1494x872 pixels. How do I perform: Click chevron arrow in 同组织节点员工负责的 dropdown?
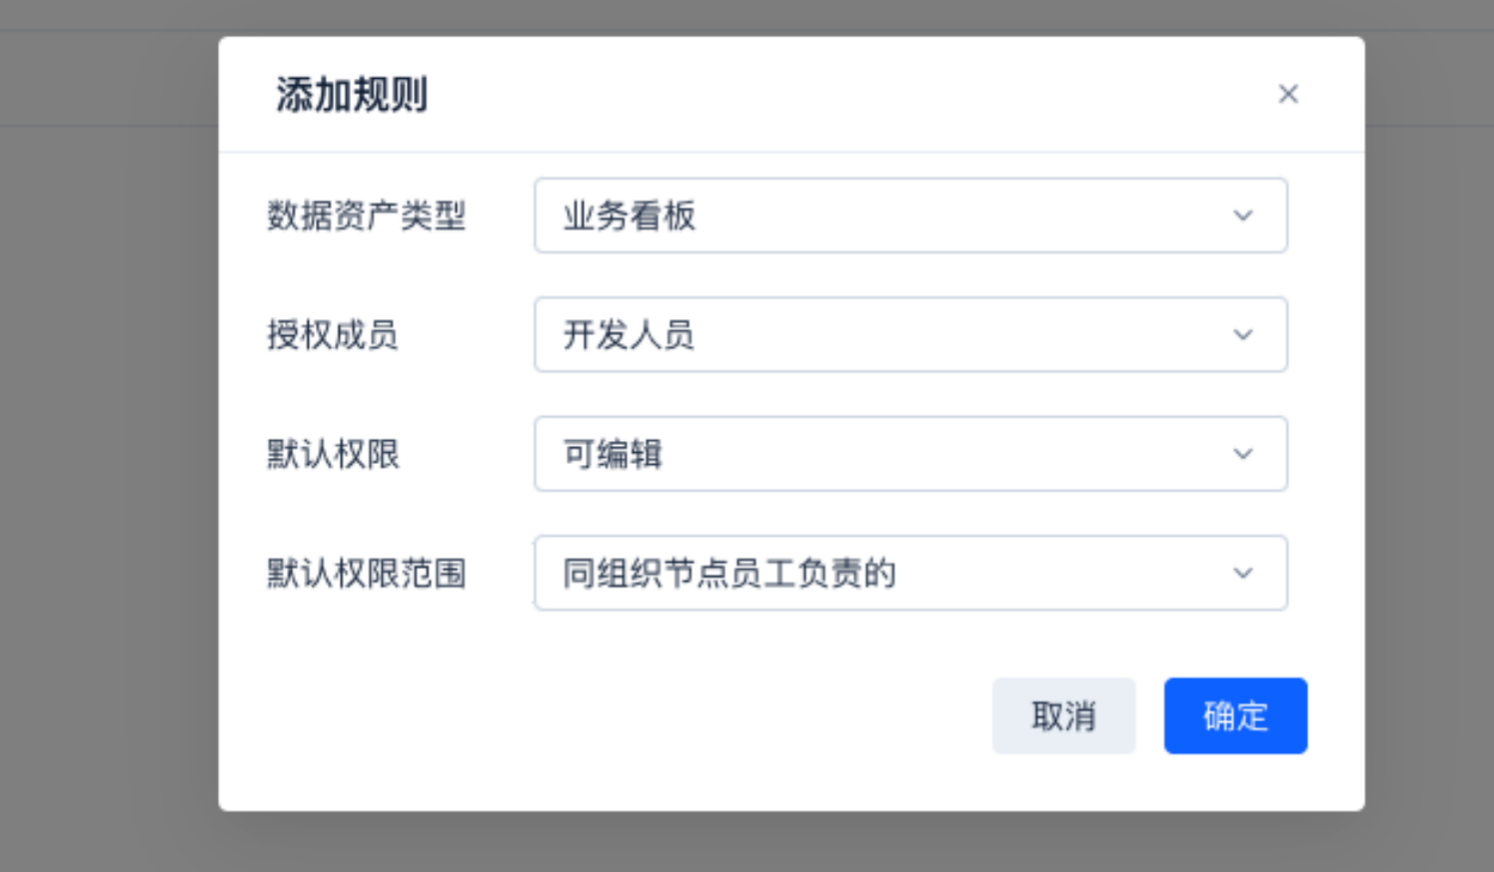point(1243,573)
